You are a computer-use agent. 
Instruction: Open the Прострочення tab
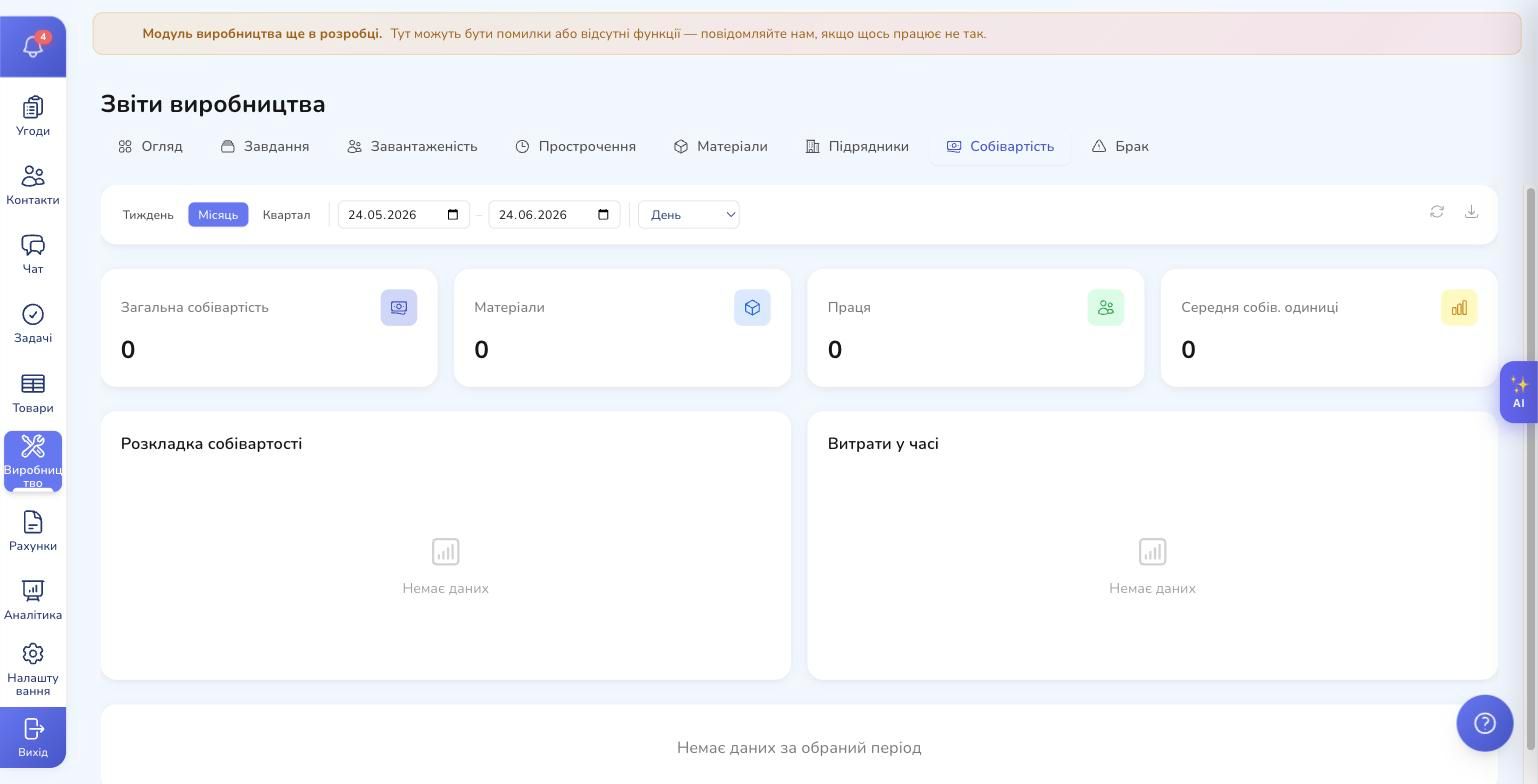click(576, 146)
